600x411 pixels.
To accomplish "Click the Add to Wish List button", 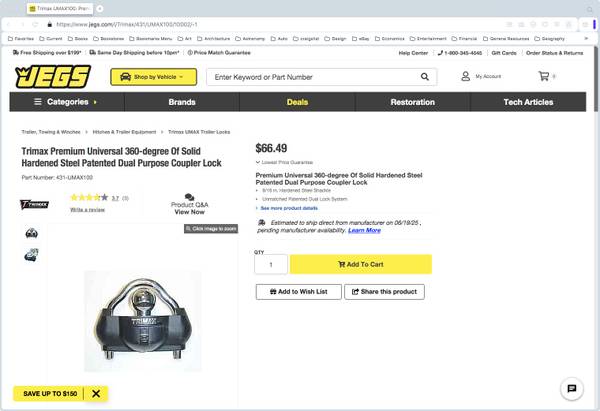I will [x=297, y=291].
